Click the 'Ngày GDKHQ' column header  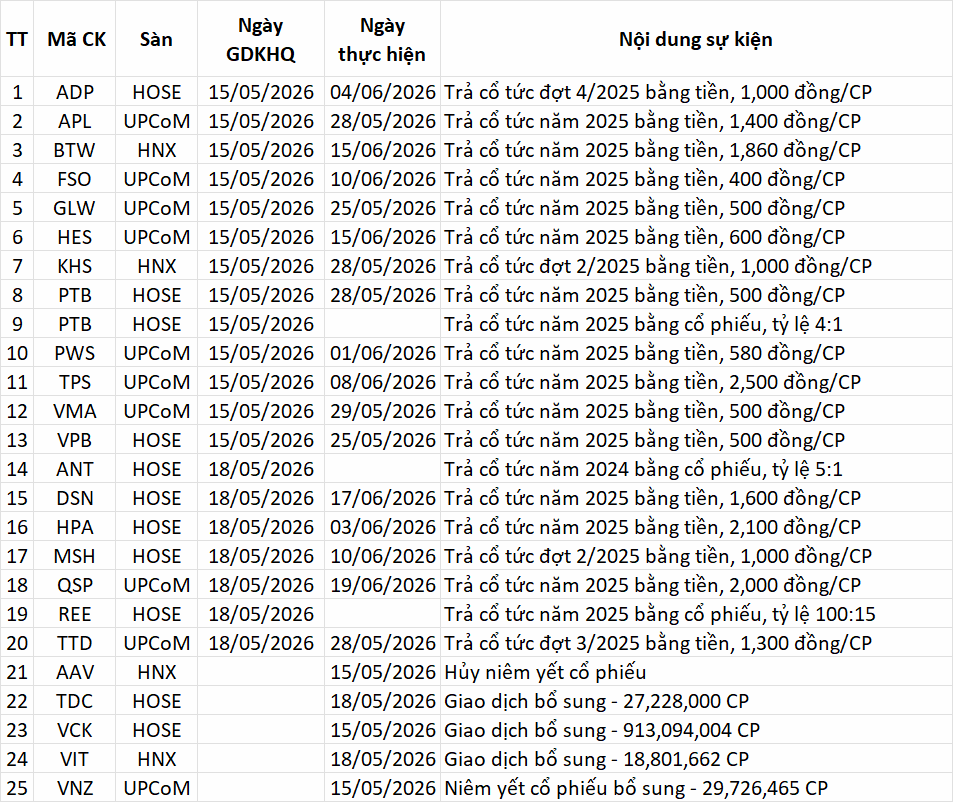pyautogui.click(x=261, y=39)
